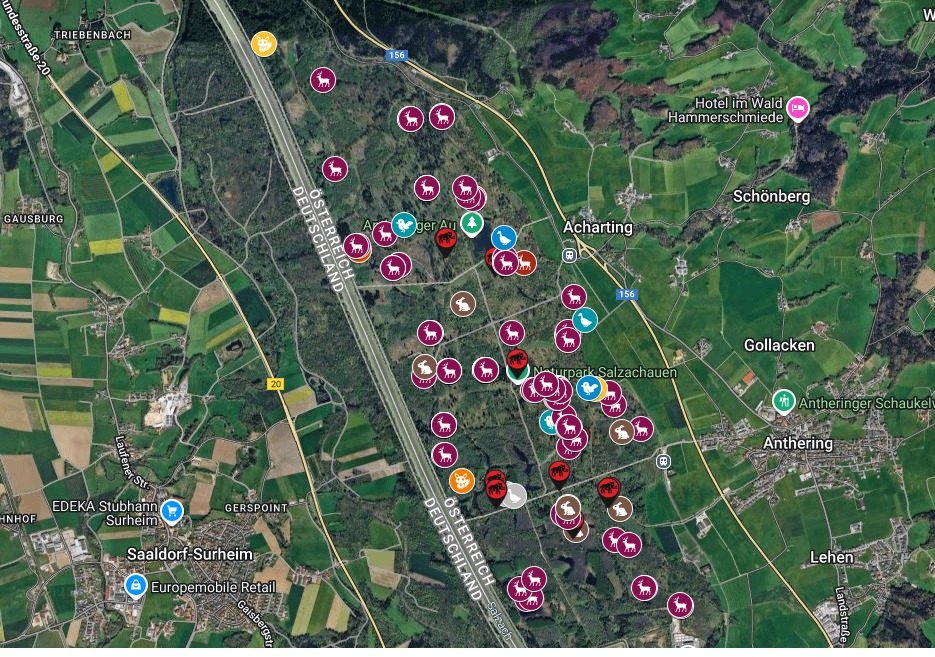Screen dimensions: 935x657
Task: Click the teal goose marker near road 156
Action: 585,320
